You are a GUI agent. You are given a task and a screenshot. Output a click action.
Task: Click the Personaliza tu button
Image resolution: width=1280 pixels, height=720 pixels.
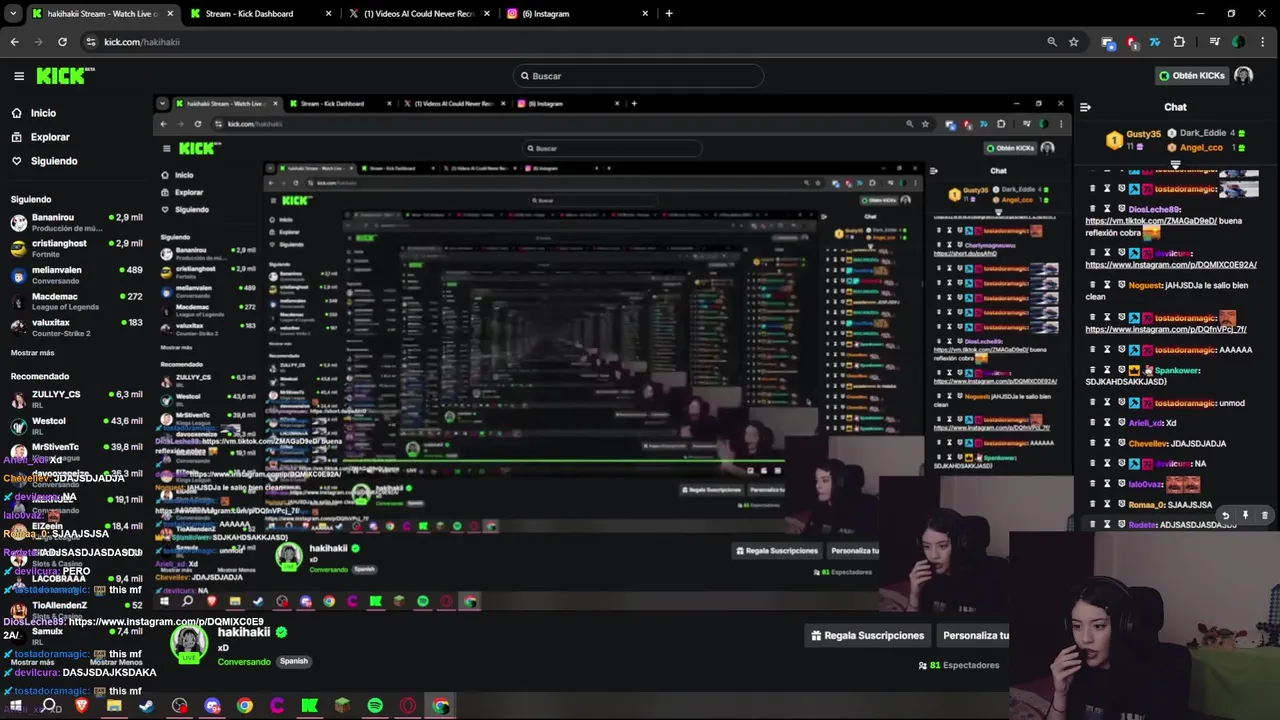(973, 635)
